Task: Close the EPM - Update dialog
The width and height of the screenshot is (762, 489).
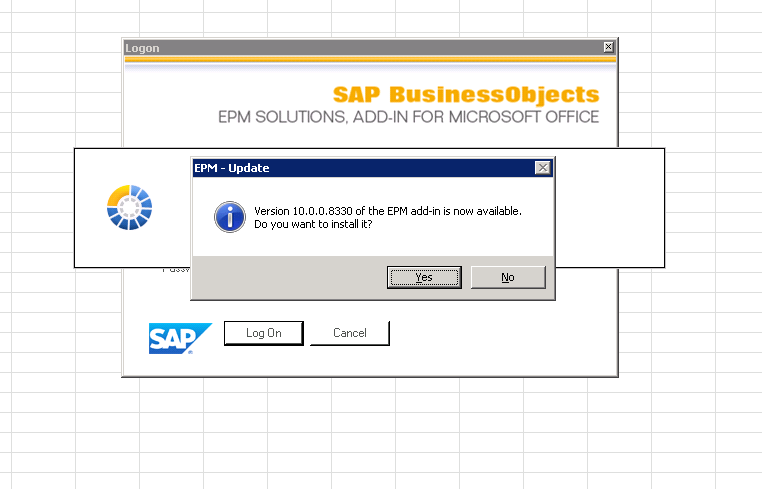Action: point(542,168)
